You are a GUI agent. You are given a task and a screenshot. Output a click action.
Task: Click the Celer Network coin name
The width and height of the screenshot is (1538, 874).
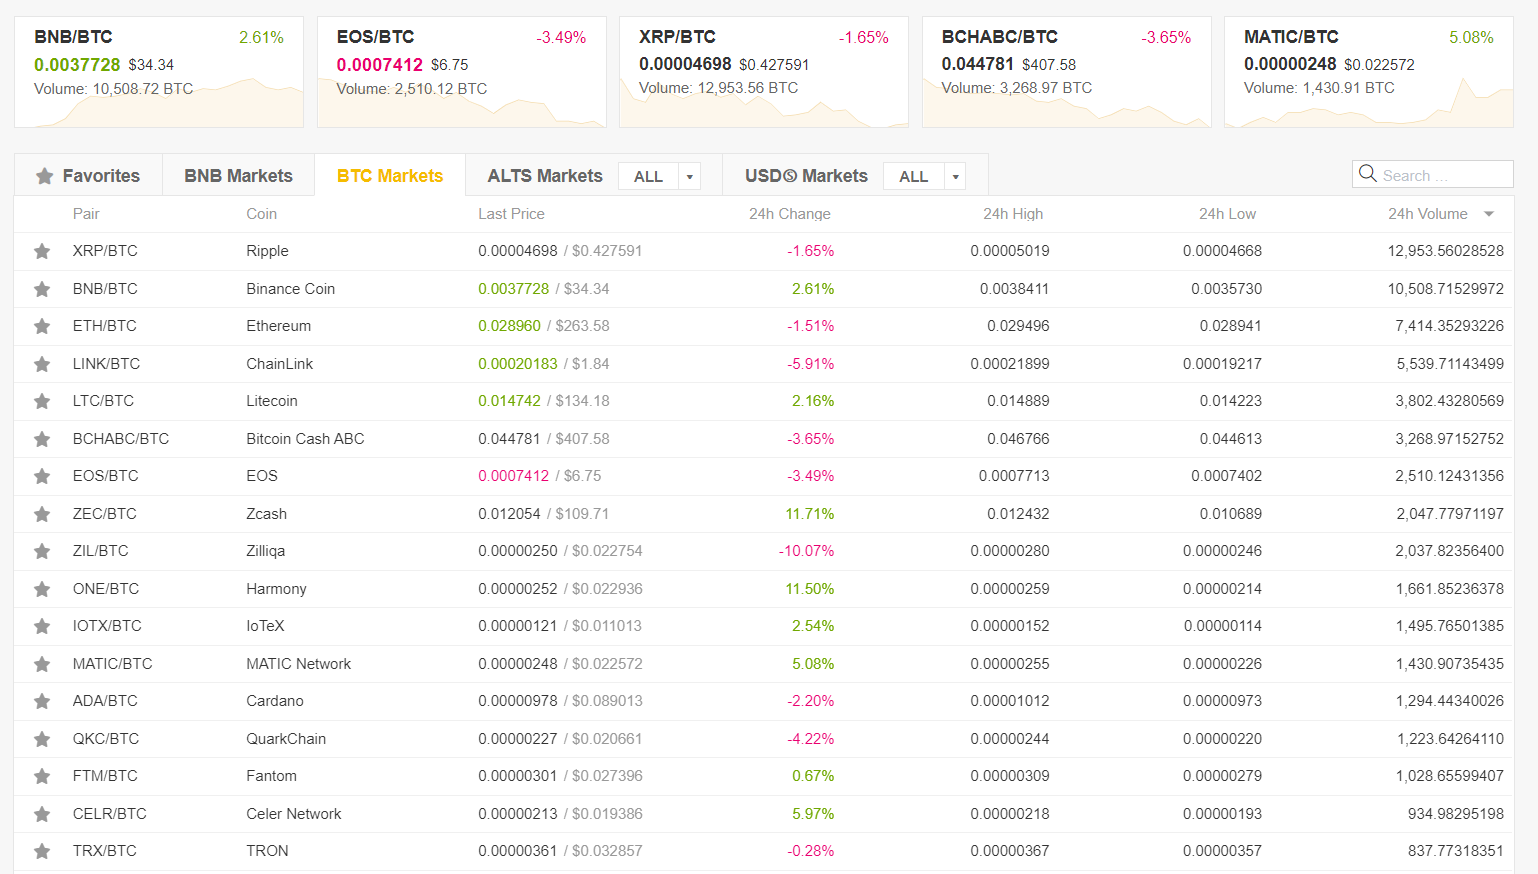pyautogui.click(x=294, y=814)
